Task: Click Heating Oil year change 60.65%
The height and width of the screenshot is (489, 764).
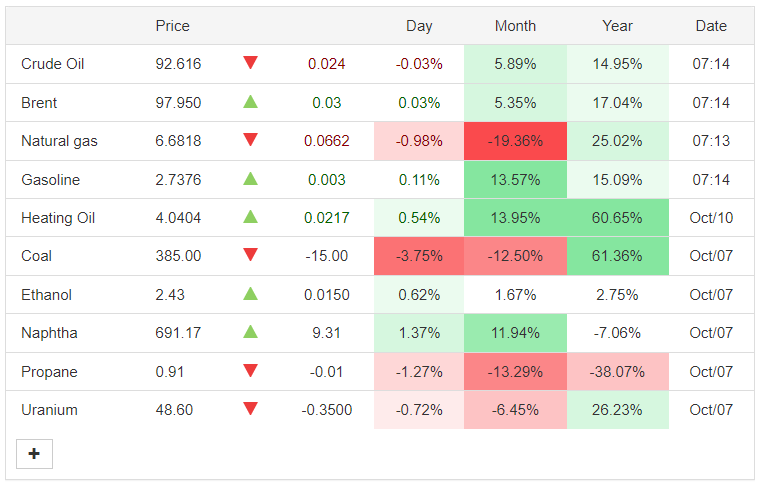Action: click(617, 218)
